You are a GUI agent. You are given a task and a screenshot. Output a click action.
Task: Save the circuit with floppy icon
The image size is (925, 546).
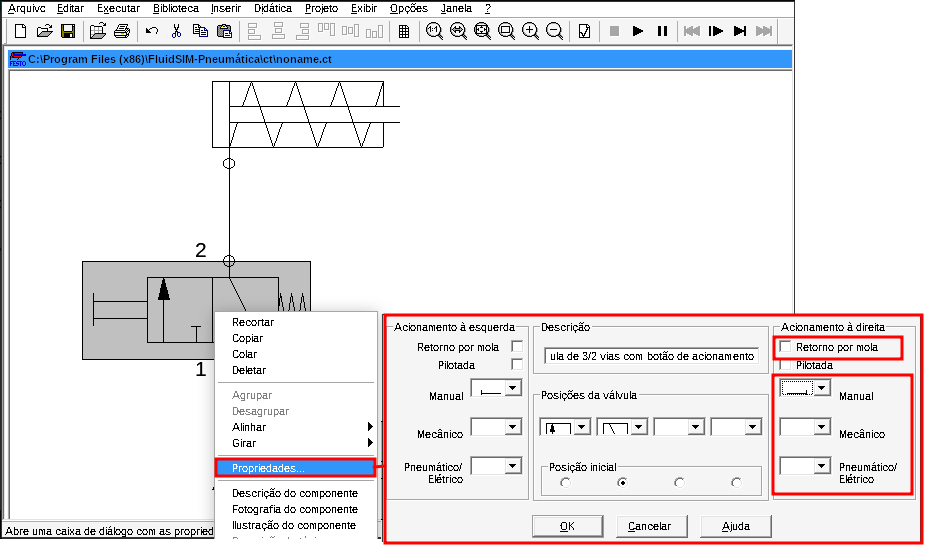68,31
